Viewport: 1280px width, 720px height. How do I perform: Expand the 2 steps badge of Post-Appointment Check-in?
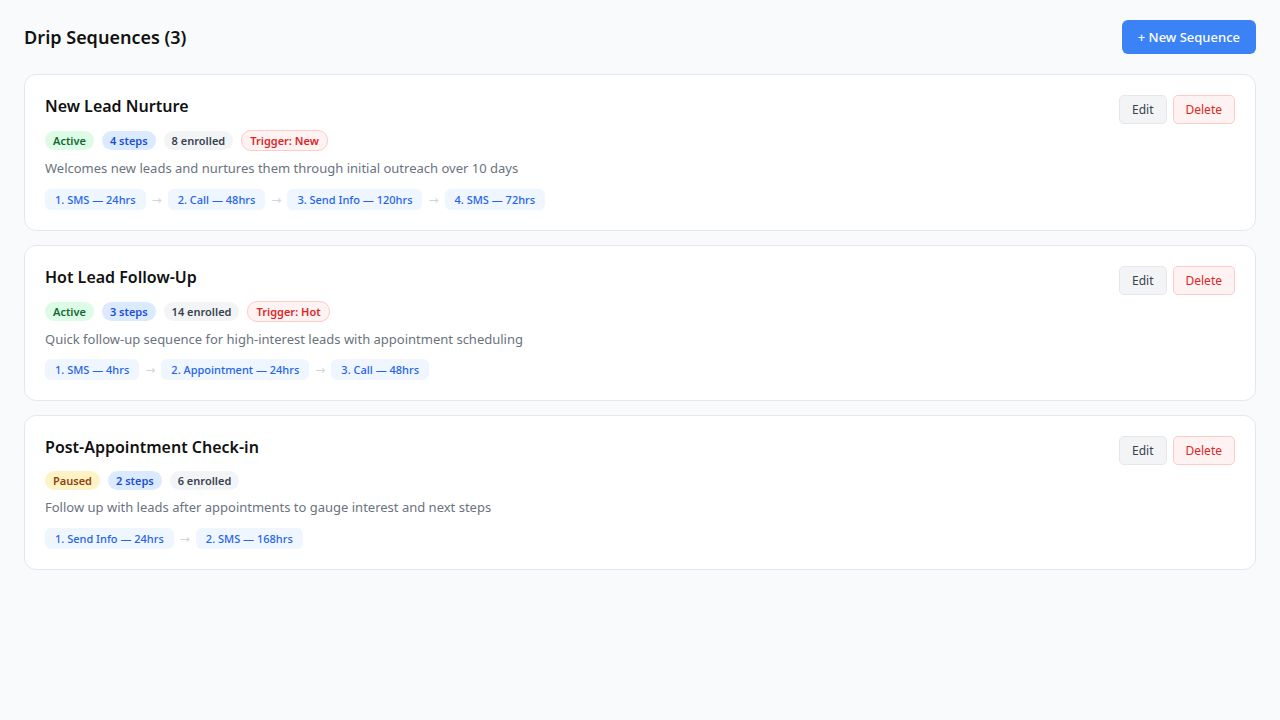(x=134, y=480)
